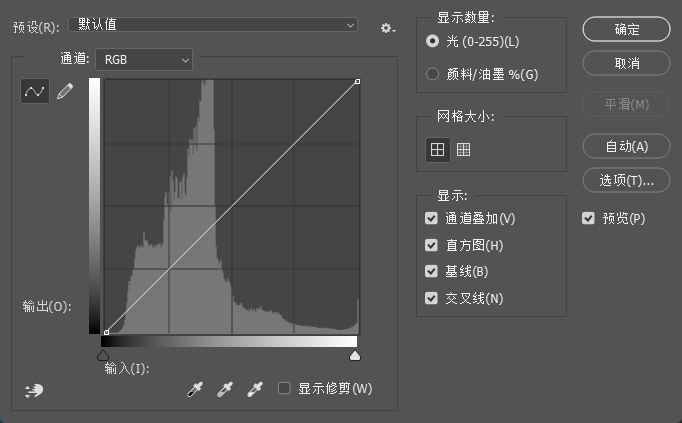This screenshot has height=423, width=682.
Task: Select the top-right curve endpoint
Action: [358, 81]
